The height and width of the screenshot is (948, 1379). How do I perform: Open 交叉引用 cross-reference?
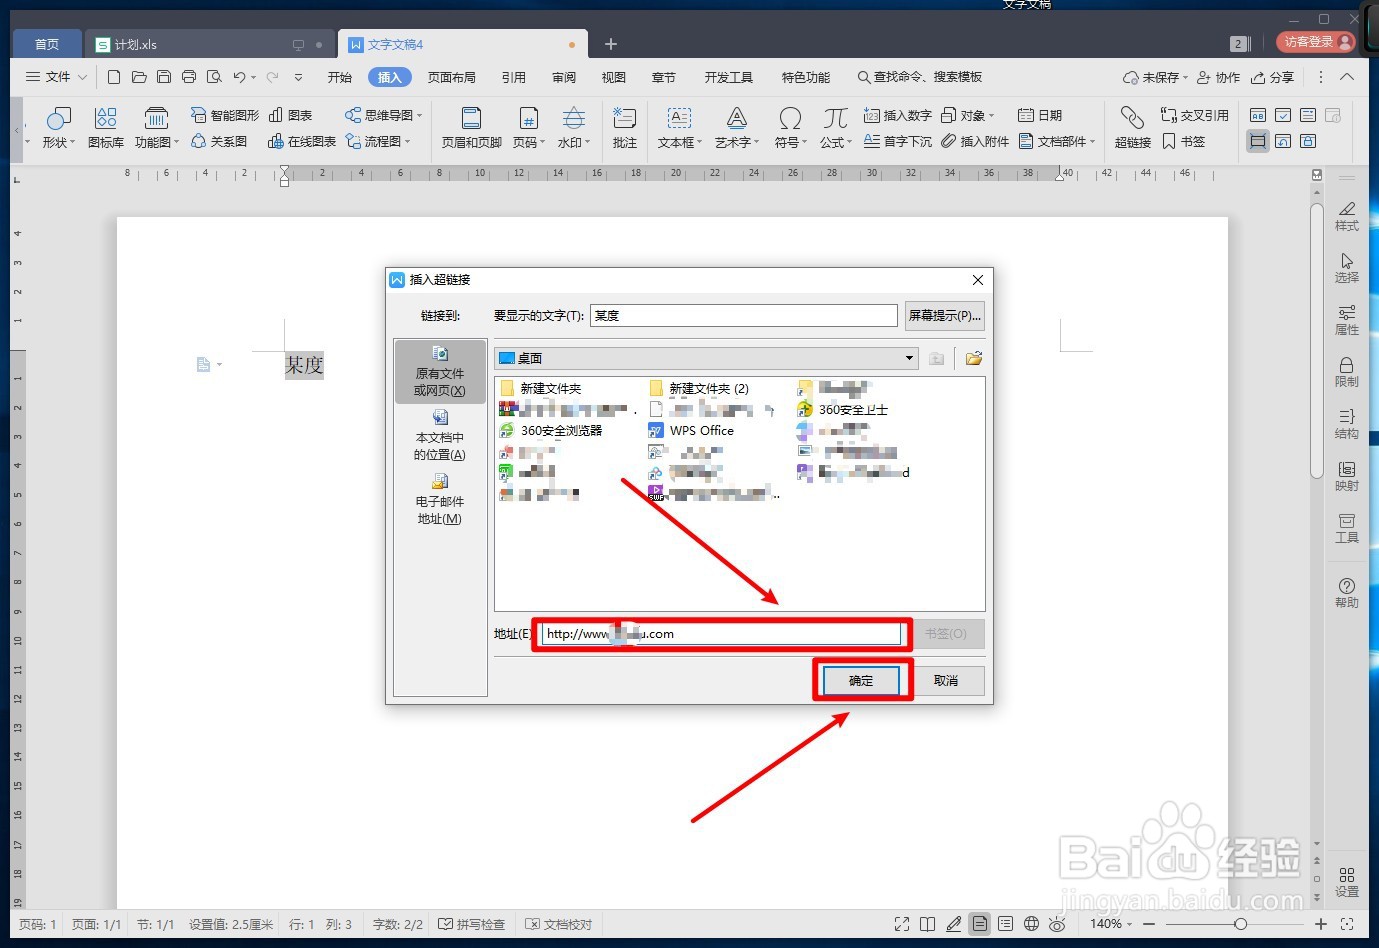[x=1195, y=115]
